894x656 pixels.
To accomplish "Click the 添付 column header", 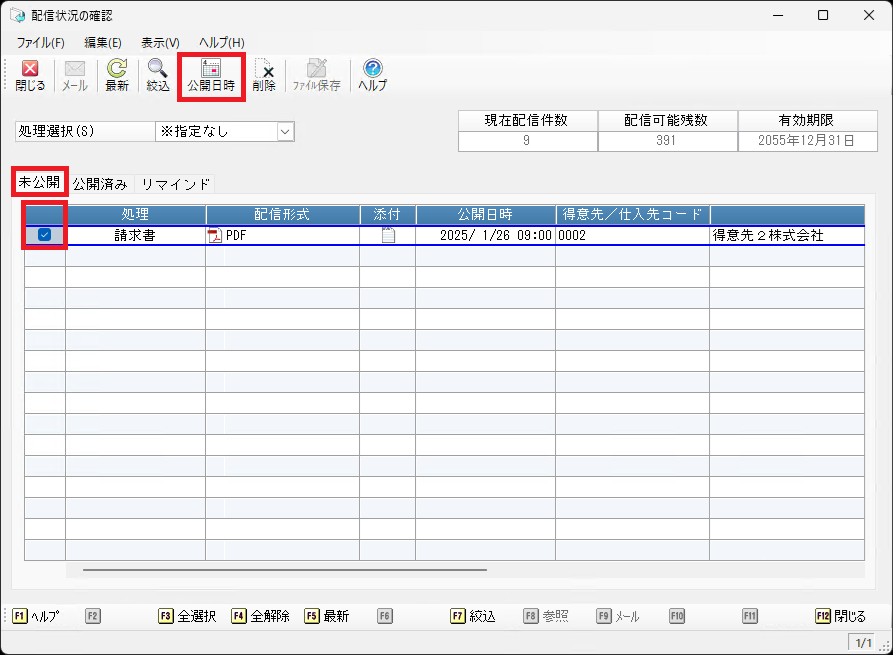I will [387, 215].
